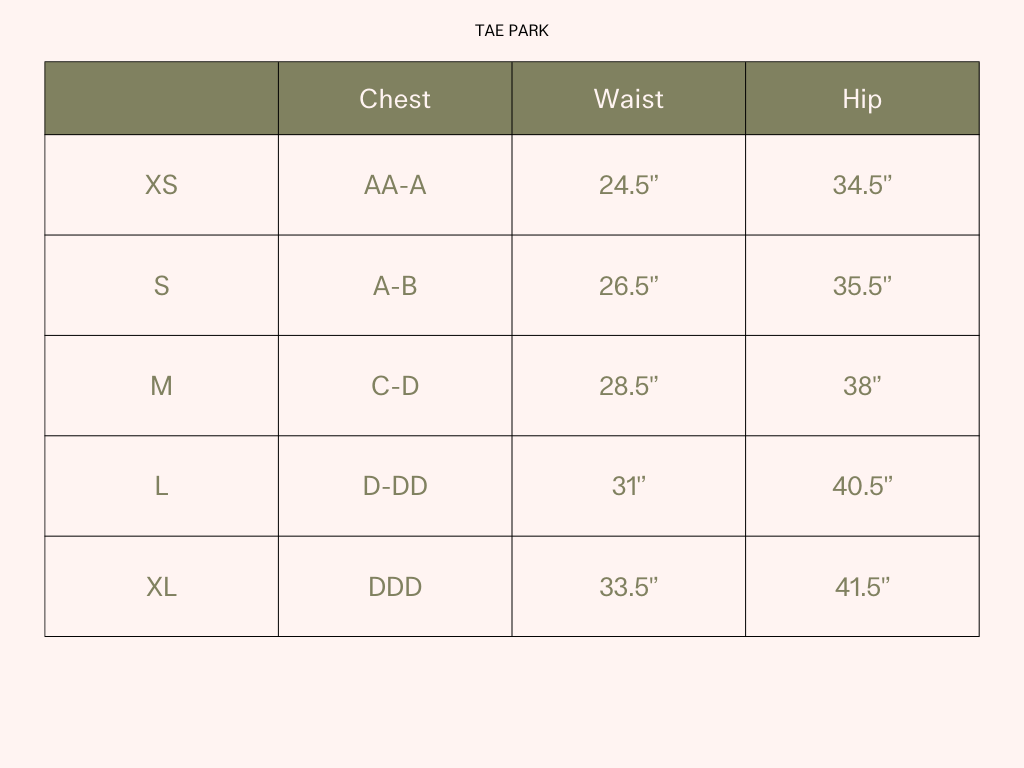The width and height of the screenshot is (1024, 768).
Task: Click the C-D chest cell
Action: click(395, 386)
